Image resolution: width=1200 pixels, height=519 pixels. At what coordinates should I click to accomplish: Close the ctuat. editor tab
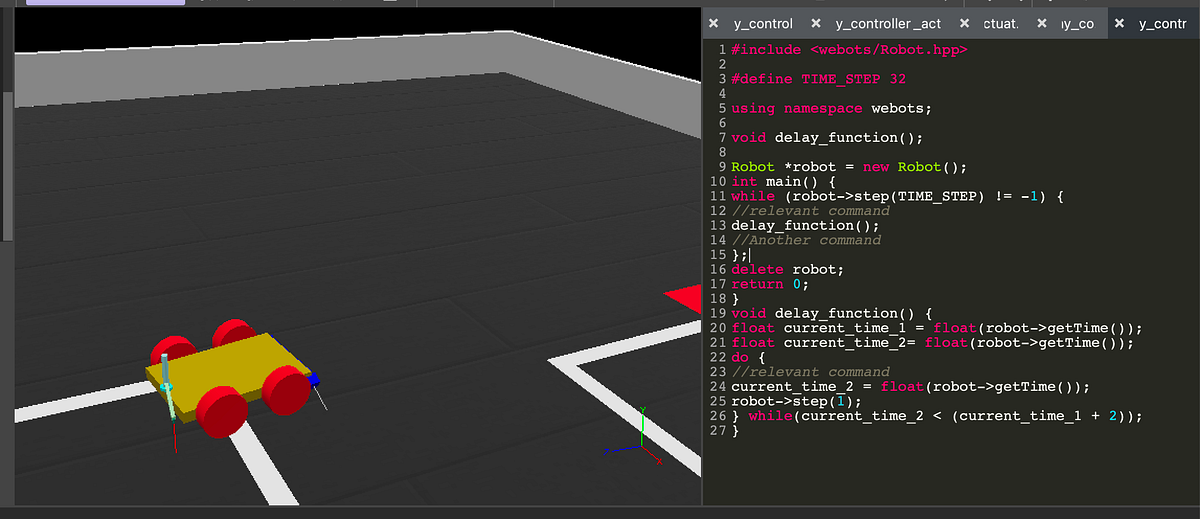[964, 23]
